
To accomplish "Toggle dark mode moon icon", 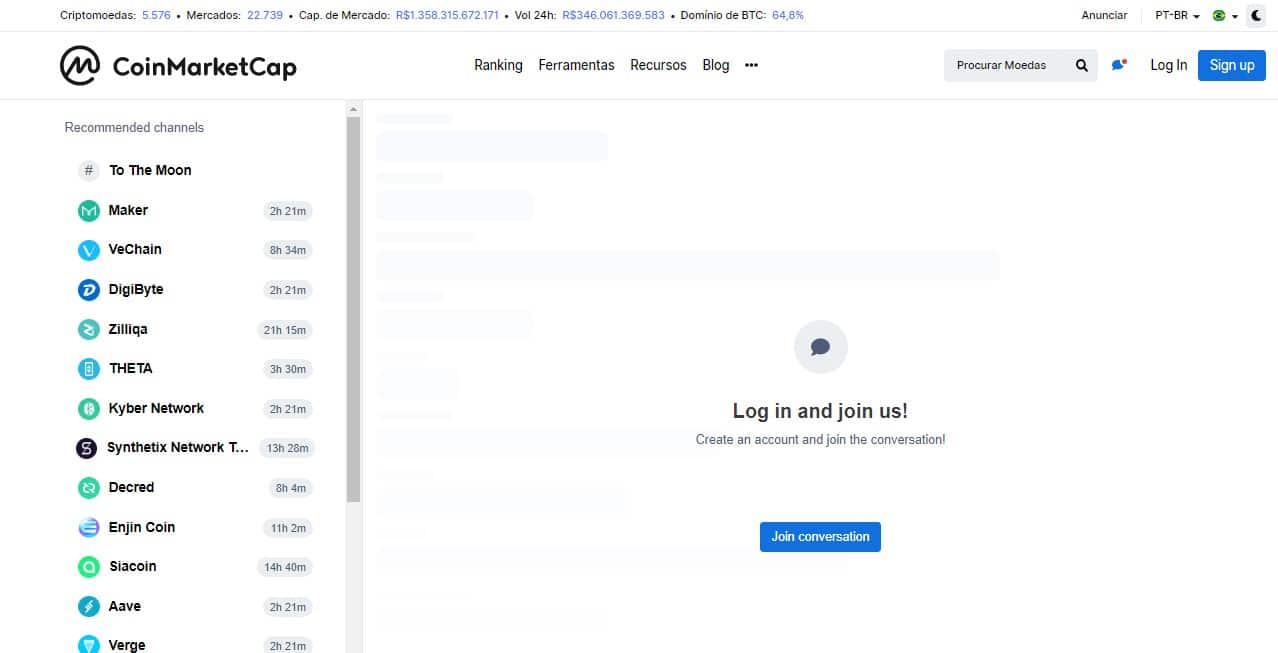I will coord(1255,15).
